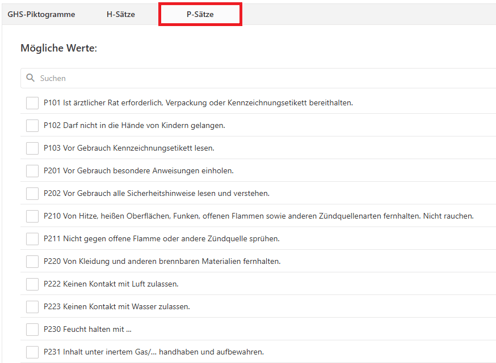Viewport: 496px width, 363px height.
Task: Click the text 'P230 Feucht halten mit ...'
Action: pyautogui.click(x=88, y=329)
